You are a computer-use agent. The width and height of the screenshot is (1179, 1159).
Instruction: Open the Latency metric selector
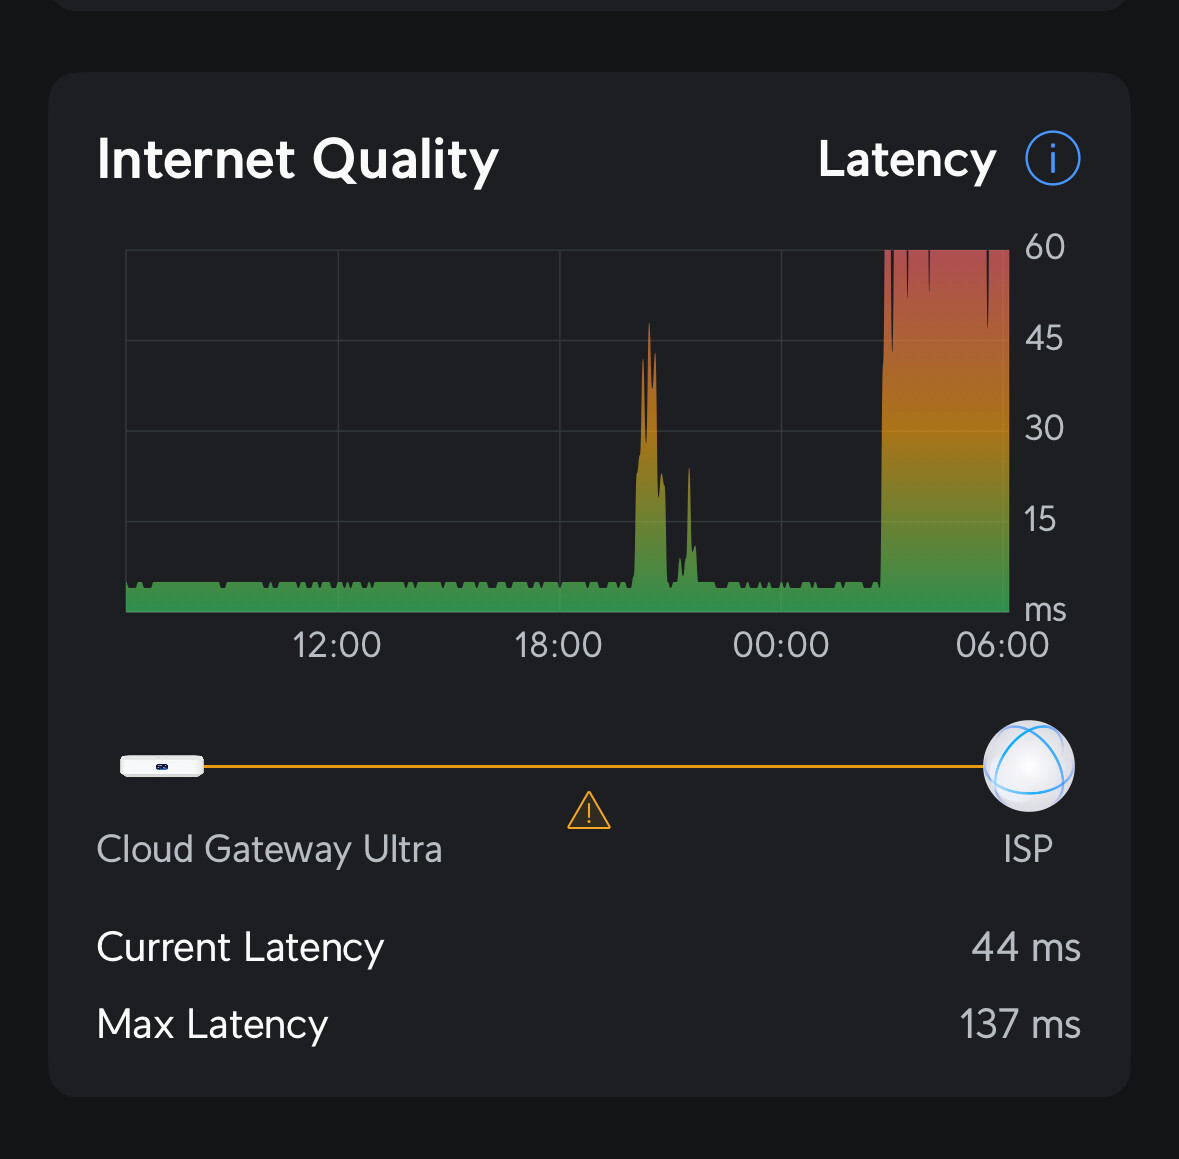(x=907, y=159)
